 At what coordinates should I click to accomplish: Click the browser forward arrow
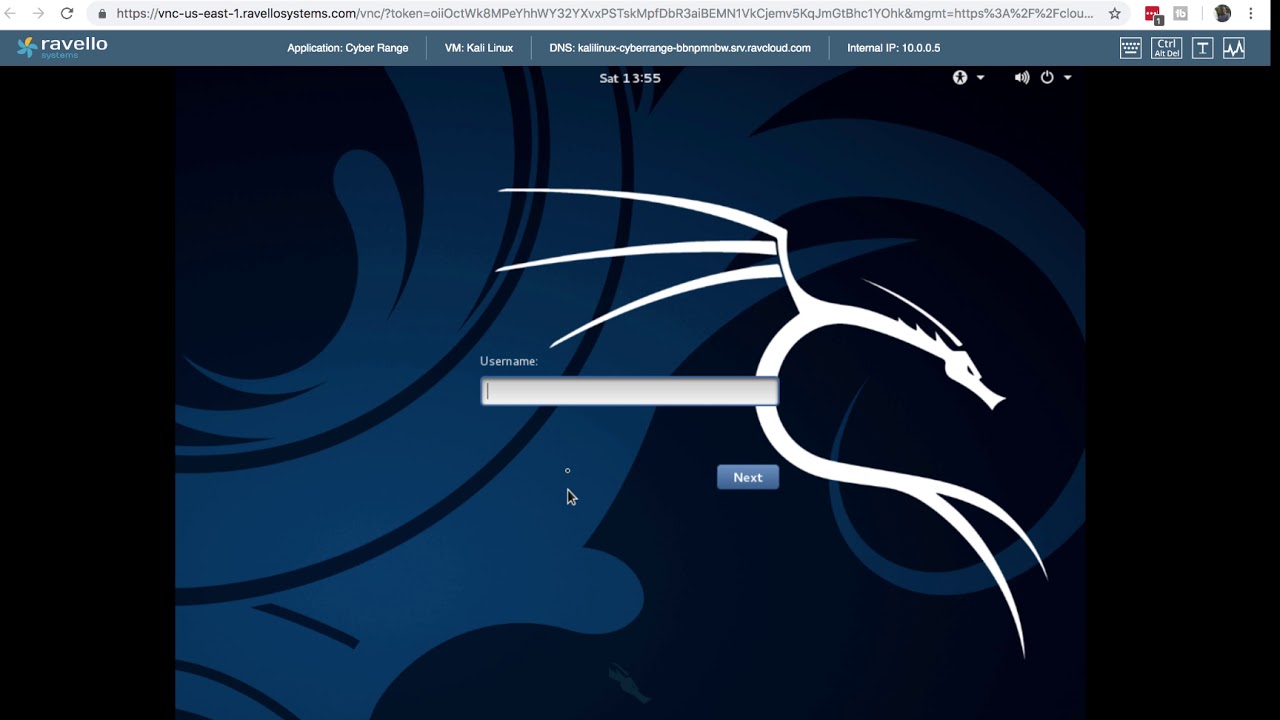(x=38, y=14)
